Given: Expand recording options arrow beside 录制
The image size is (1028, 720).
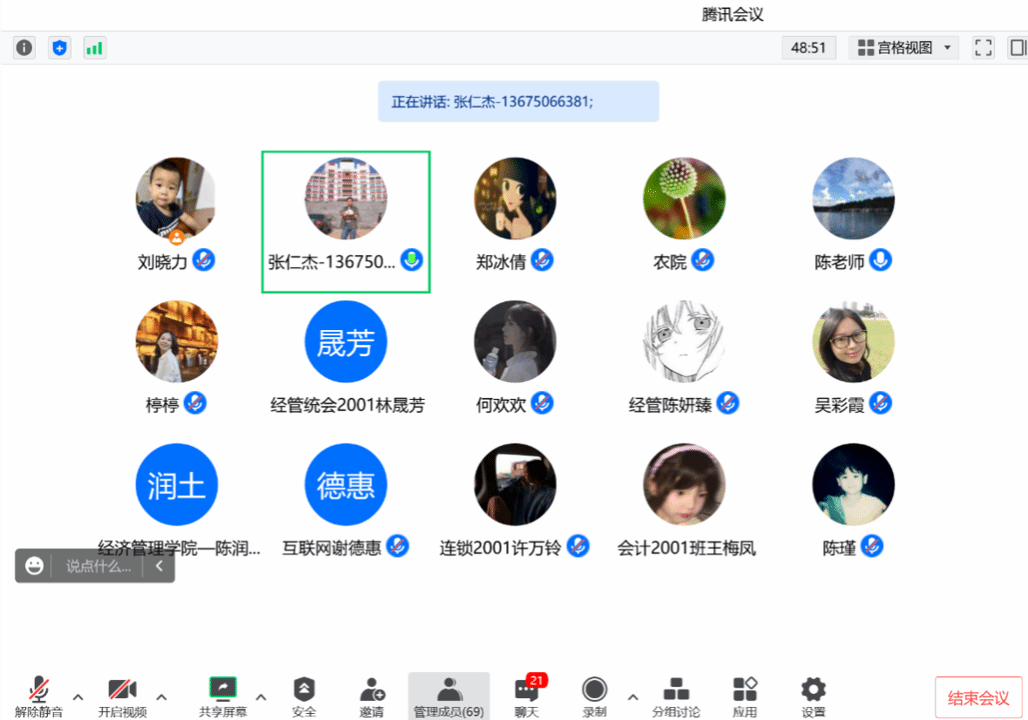Looking at the screenshot, I should point(632,696).
